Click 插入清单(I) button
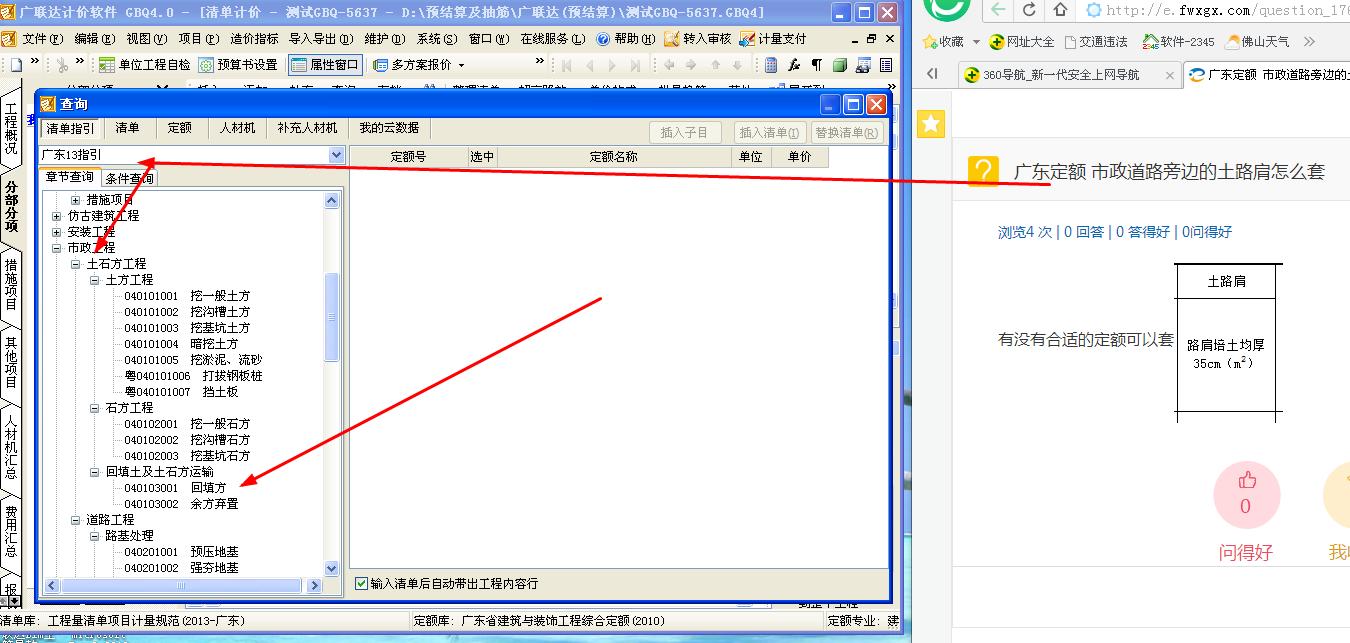 click(x=768, y=132)
